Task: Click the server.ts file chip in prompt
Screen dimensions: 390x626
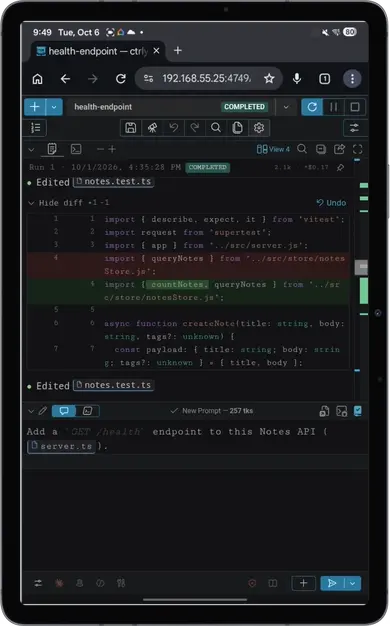Action: [62, 446]
